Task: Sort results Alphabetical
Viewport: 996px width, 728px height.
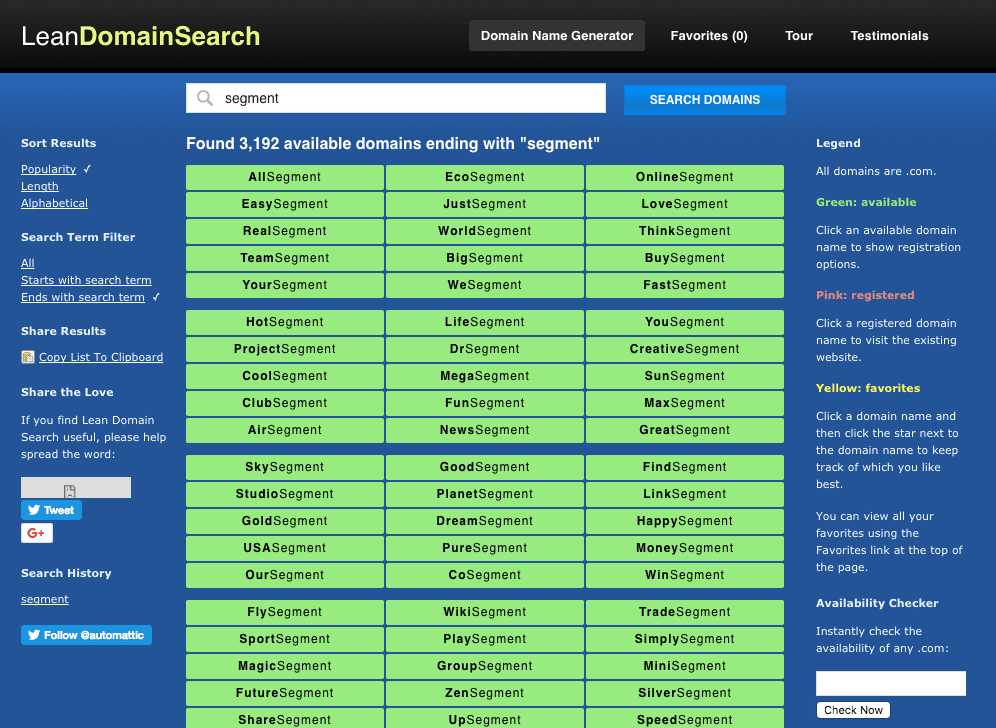Action: (54, 203)
